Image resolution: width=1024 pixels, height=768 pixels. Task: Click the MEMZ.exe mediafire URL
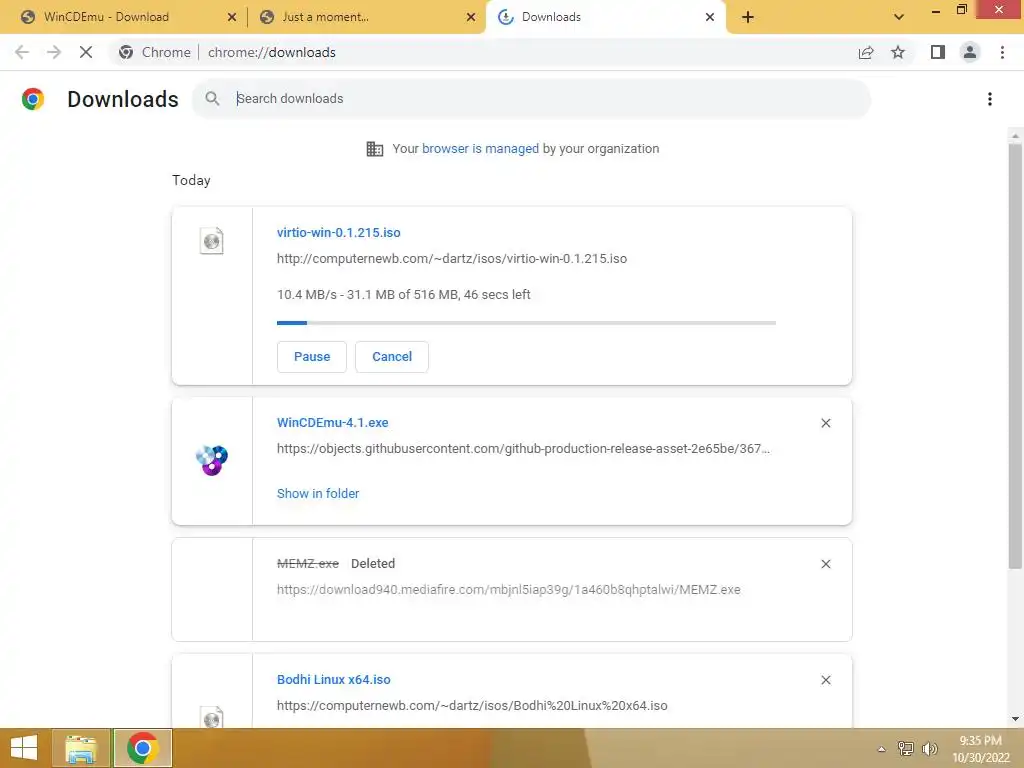[508, 590]
